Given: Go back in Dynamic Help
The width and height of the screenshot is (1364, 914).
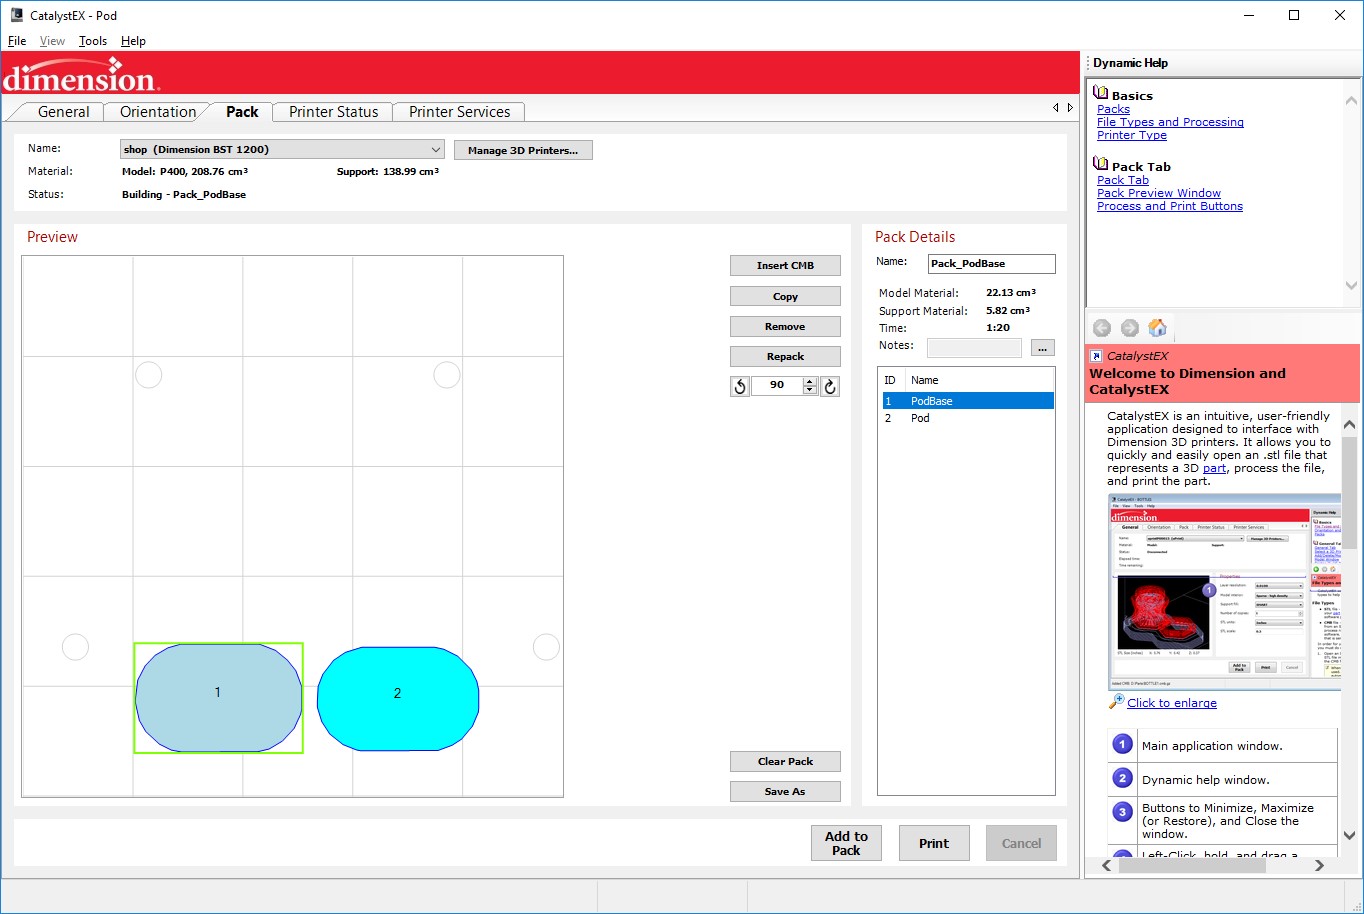Looking at the screenshot, I should 1102,328.
